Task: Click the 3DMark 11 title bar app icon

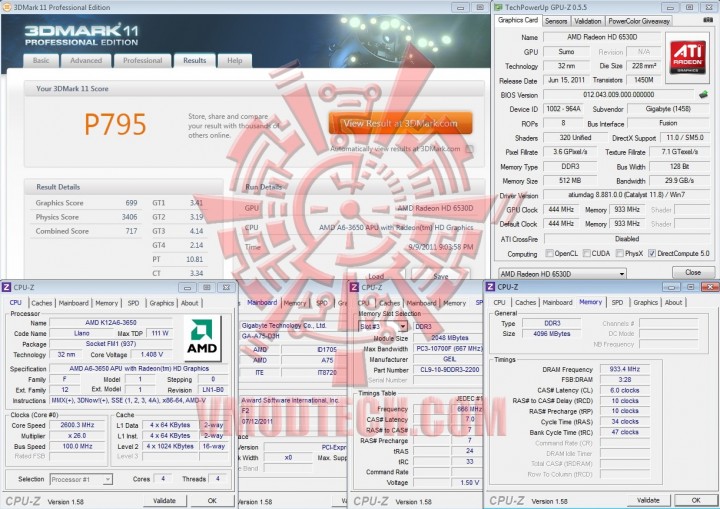Action: [6, 7]
